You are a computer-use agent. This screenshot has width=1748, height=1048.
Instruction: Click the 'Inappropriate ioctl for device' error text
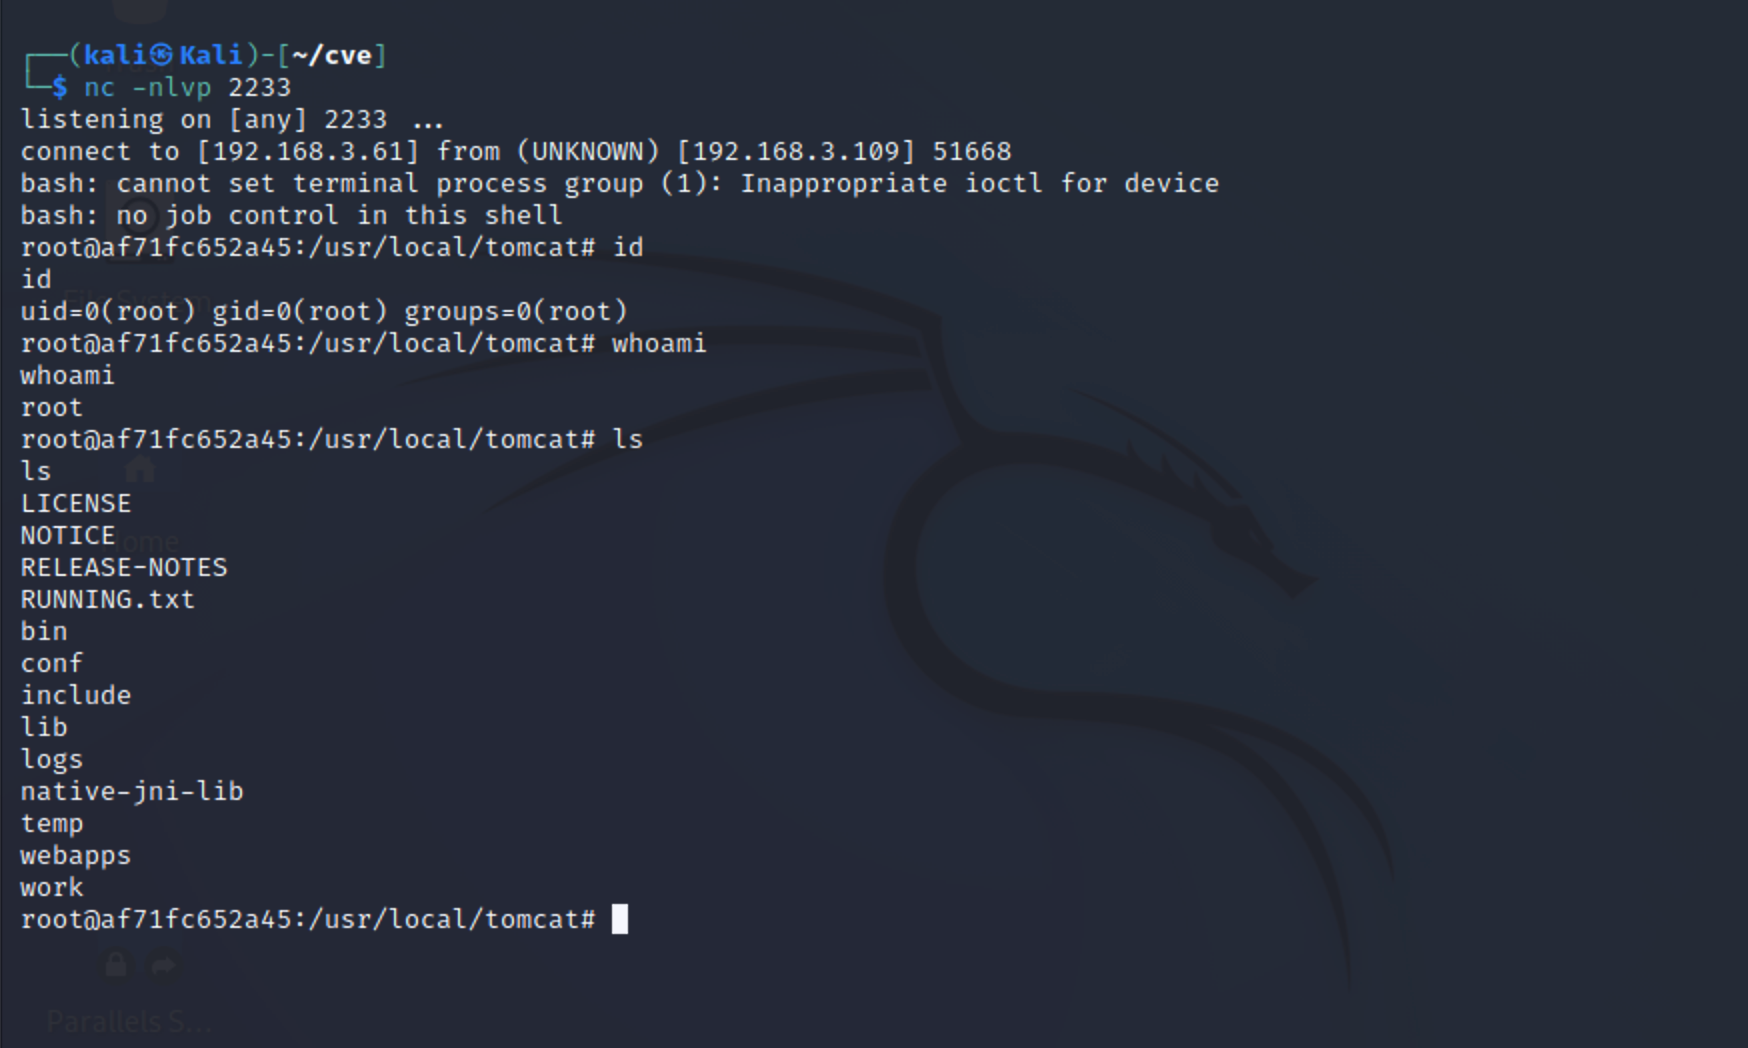[x=980, y=183]
